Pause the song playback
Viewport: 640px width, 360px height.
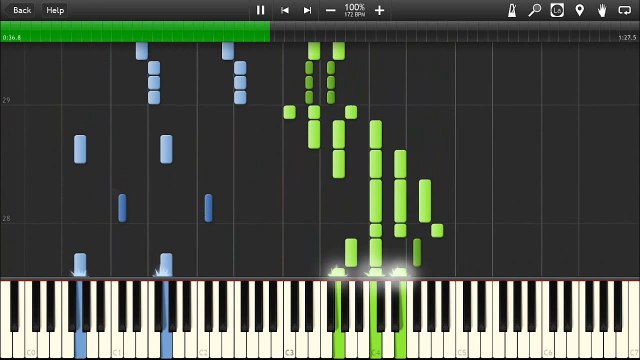click(x=260, y=10)
